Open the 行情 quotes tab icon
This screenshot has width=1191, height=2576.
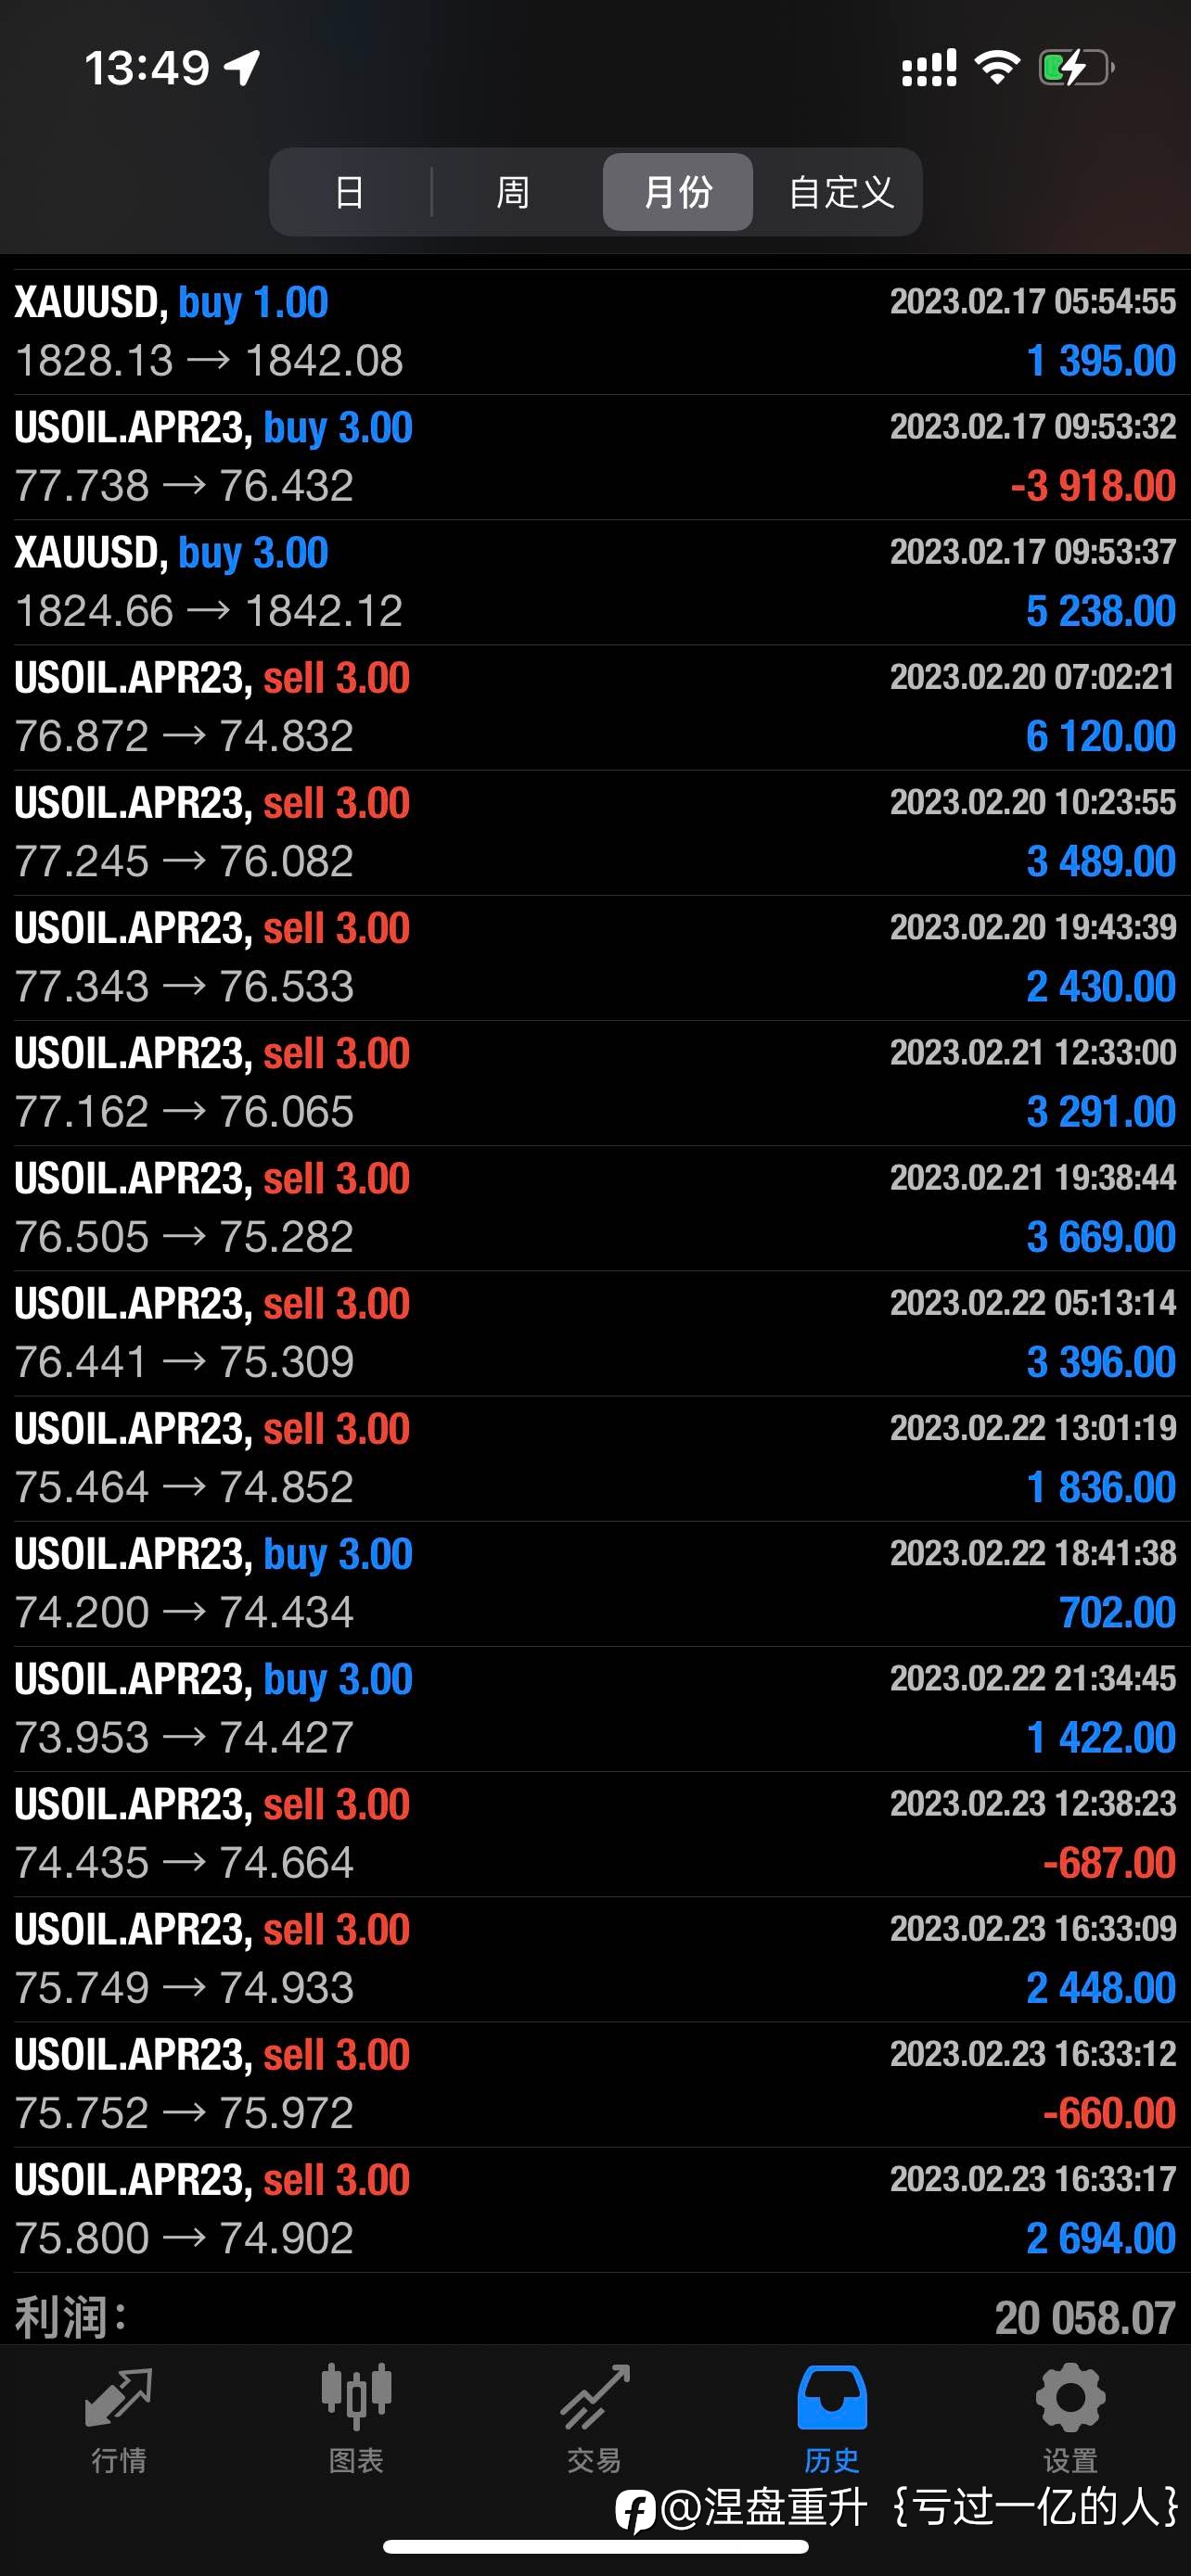[119, 2398]
